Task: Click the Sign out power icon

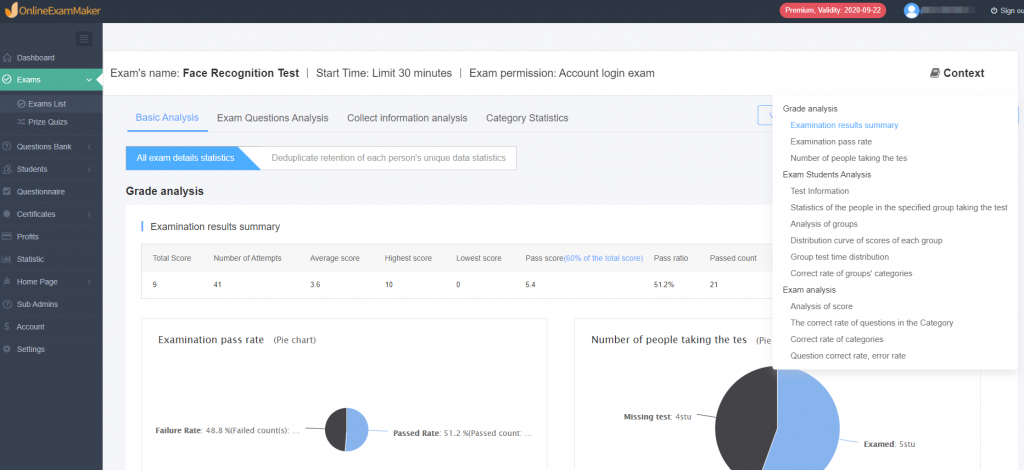Action: pyautogui.click(x=993, y=11)
